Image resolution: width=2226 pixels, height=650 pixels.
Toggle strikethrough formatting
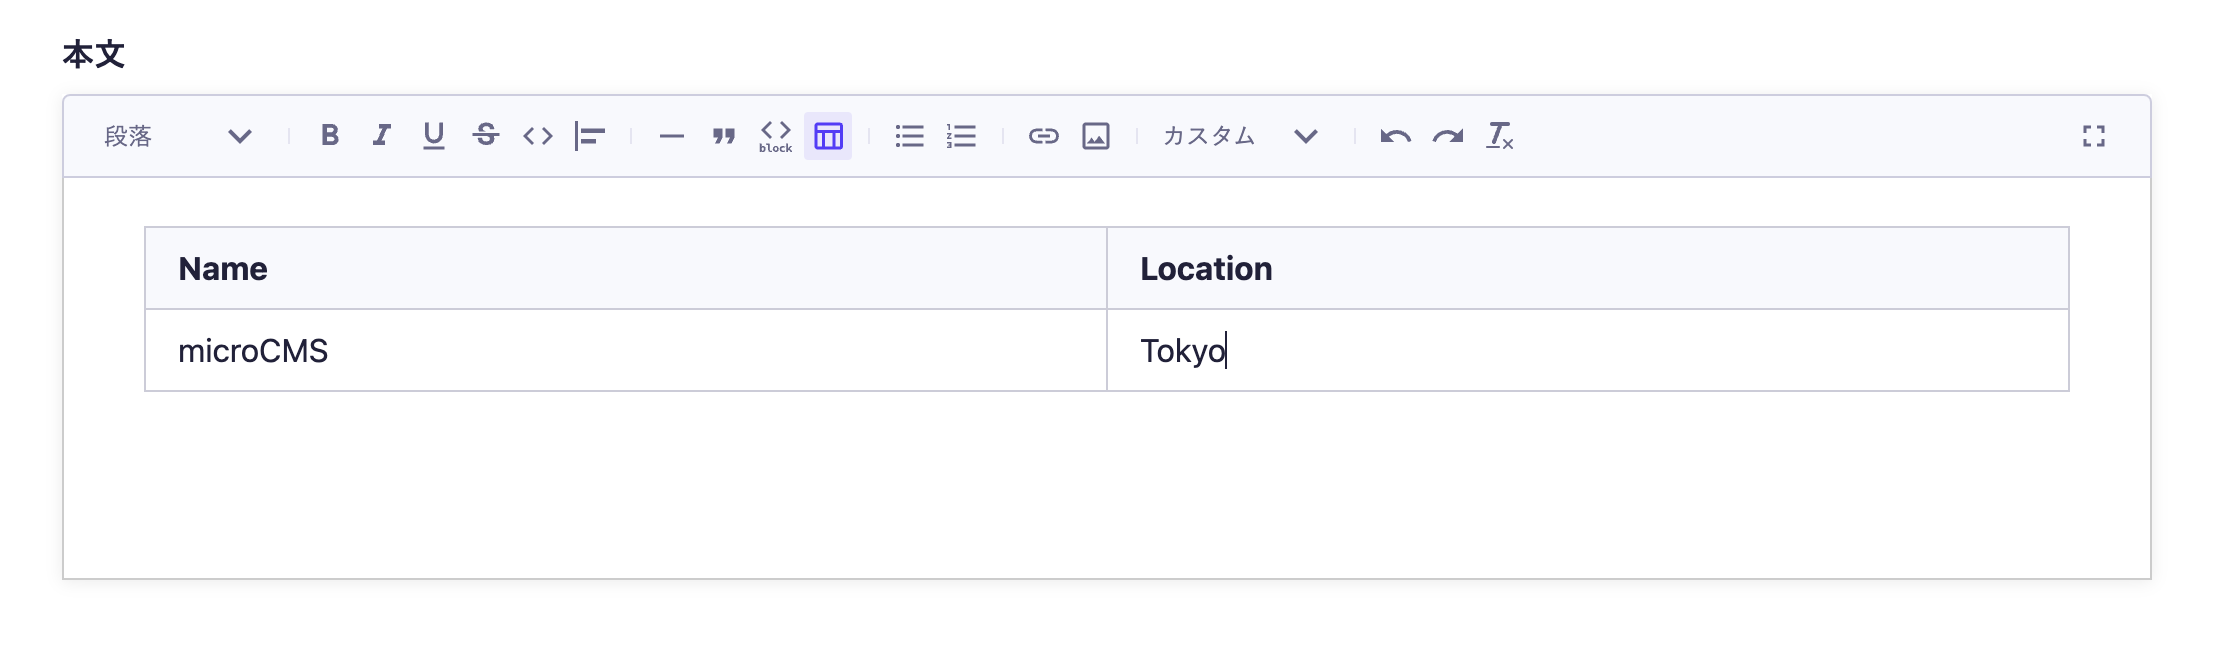(x=486, y=135)
